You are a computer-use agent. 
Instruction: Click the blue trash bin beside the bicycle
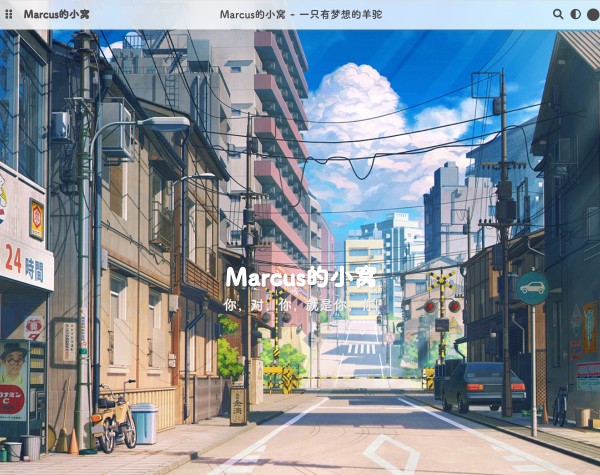[x=144, y=423]
